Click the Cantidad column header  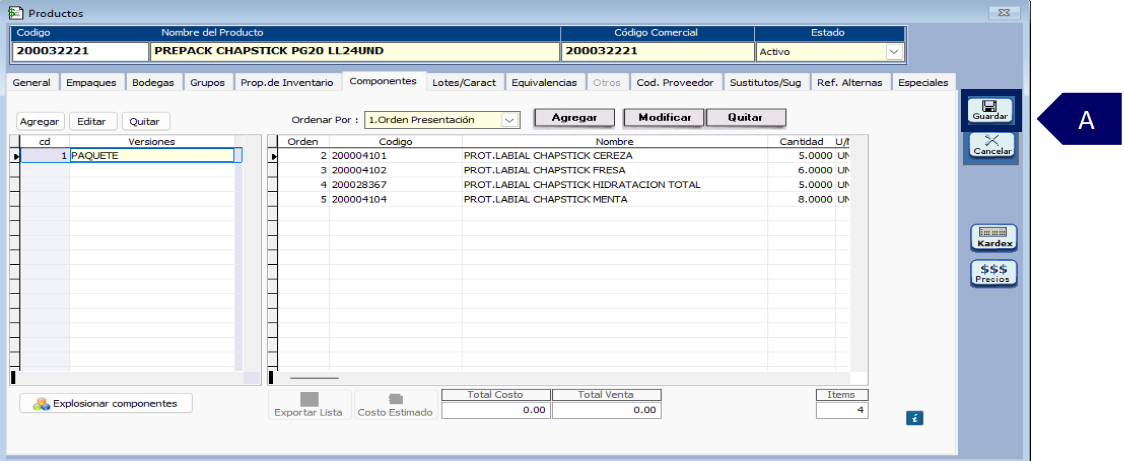(x=801, y=141)
